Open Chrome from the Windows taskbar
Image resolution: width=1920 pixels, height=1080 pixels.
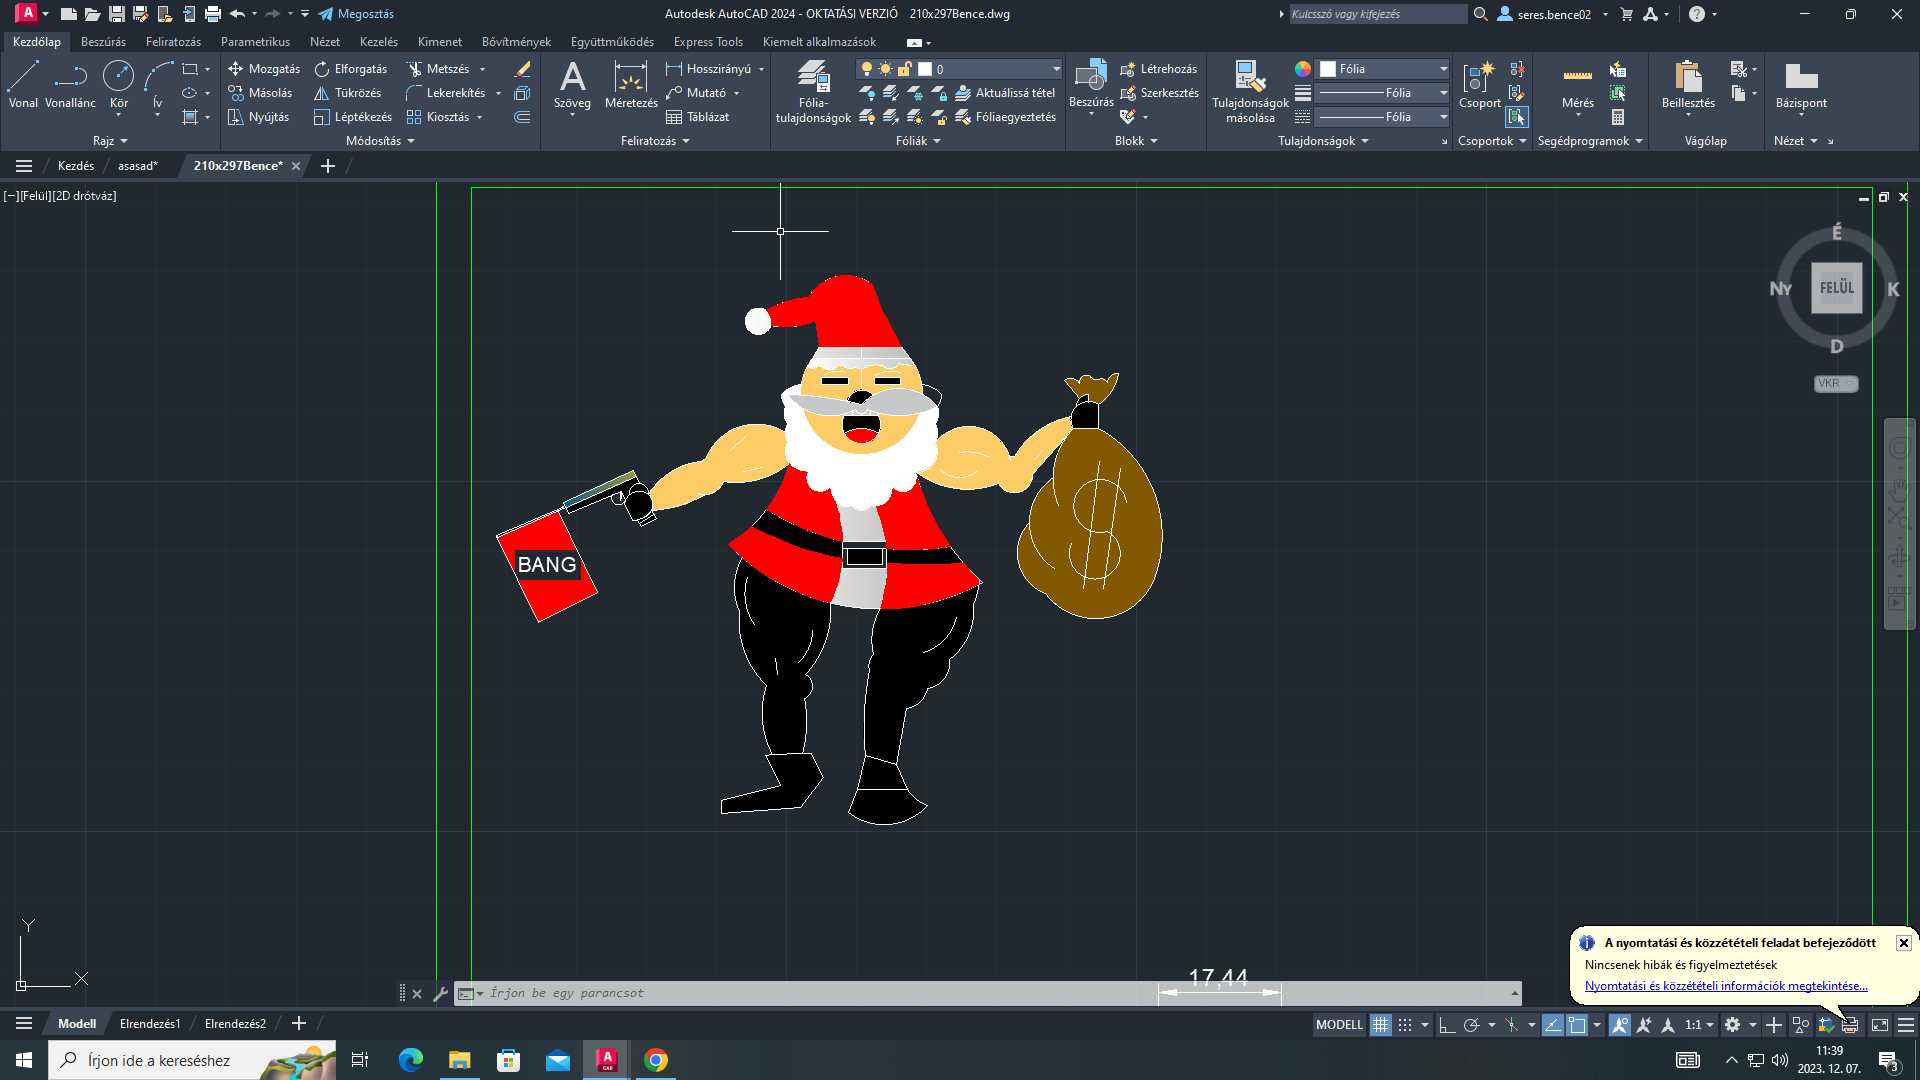tap(656, 1060)
